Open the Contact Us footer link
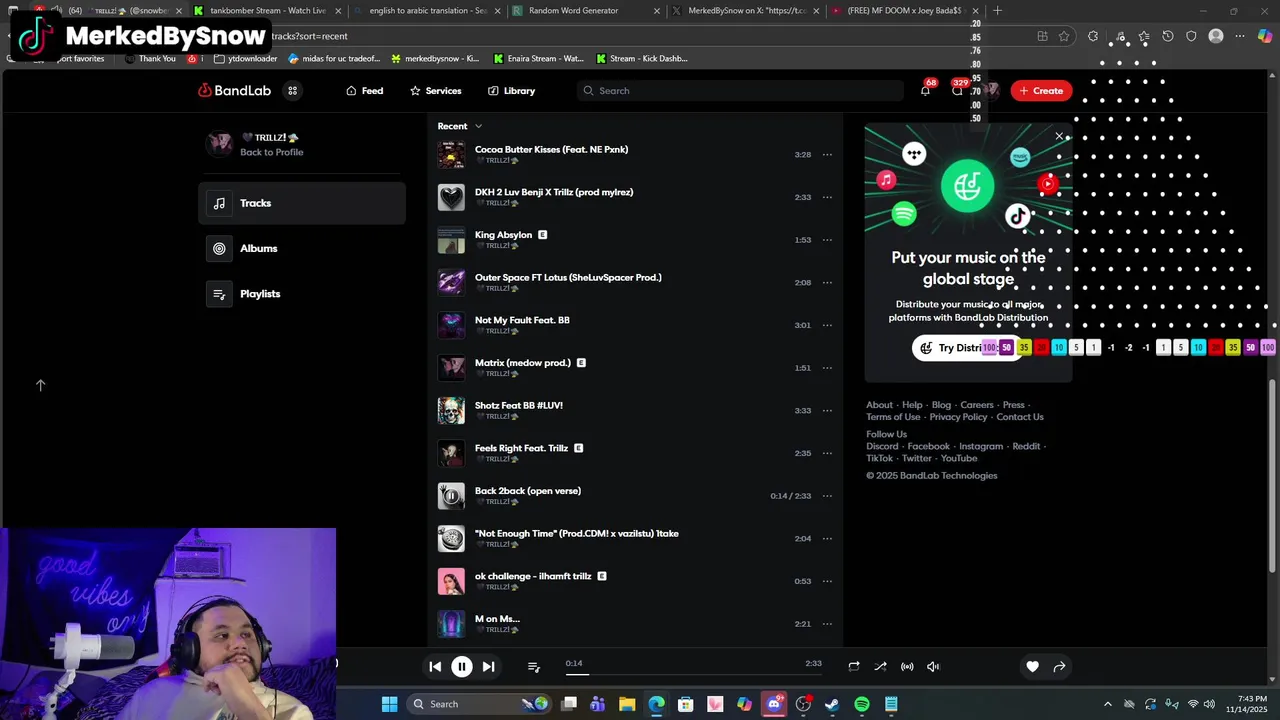Image resolution: width=1280 pixels, height=720 pixels. [x=1020, y=417]
